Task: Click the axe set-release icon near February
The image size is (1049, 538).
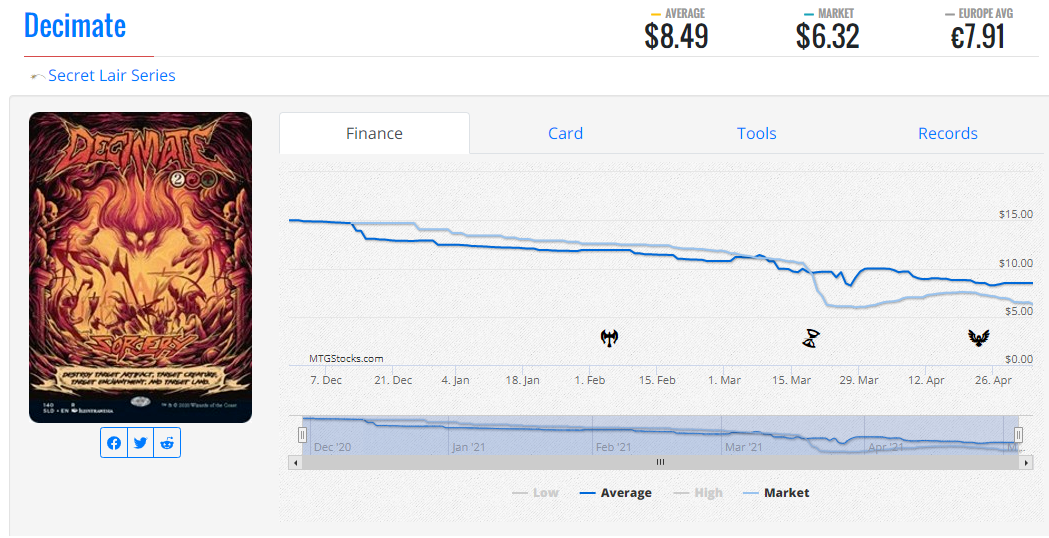Action: click(x=609, y=338)
